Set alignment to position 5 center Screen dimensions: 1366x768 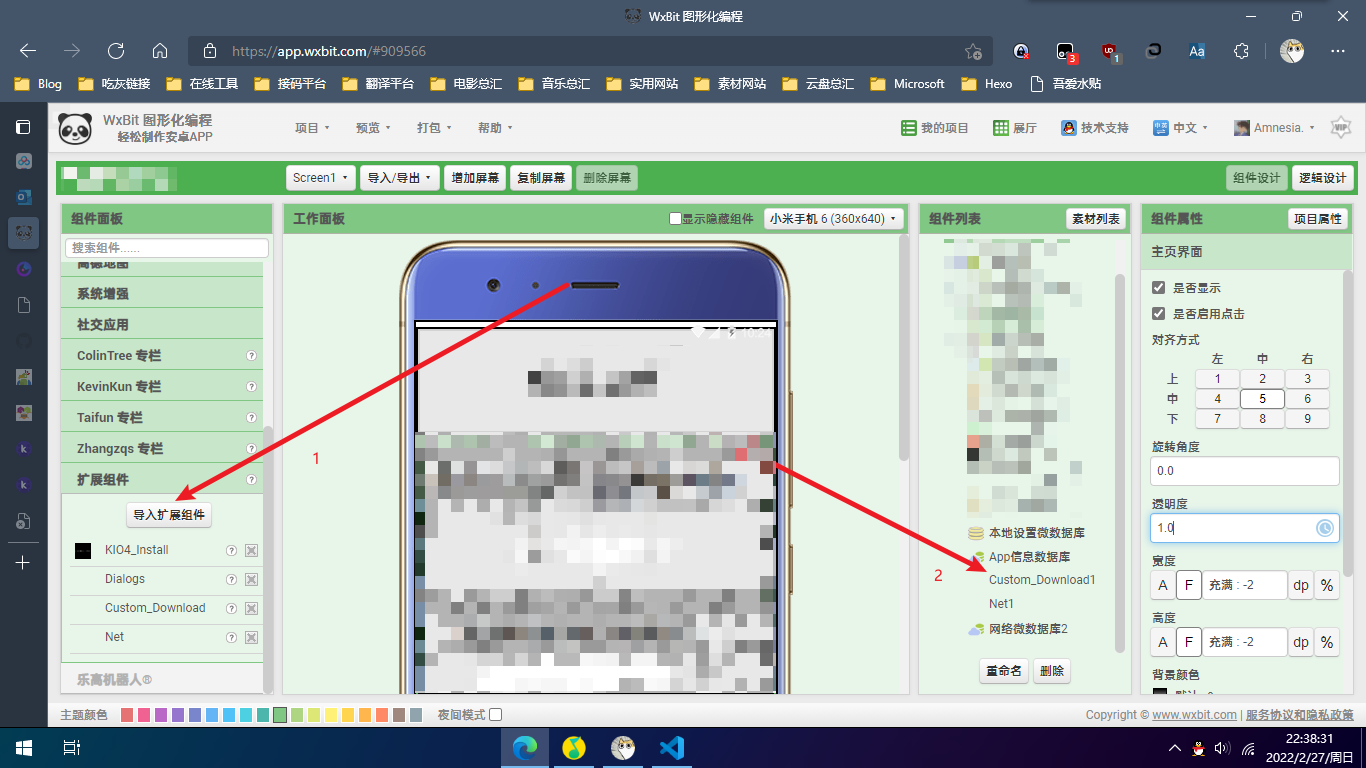coord(1262,399)
